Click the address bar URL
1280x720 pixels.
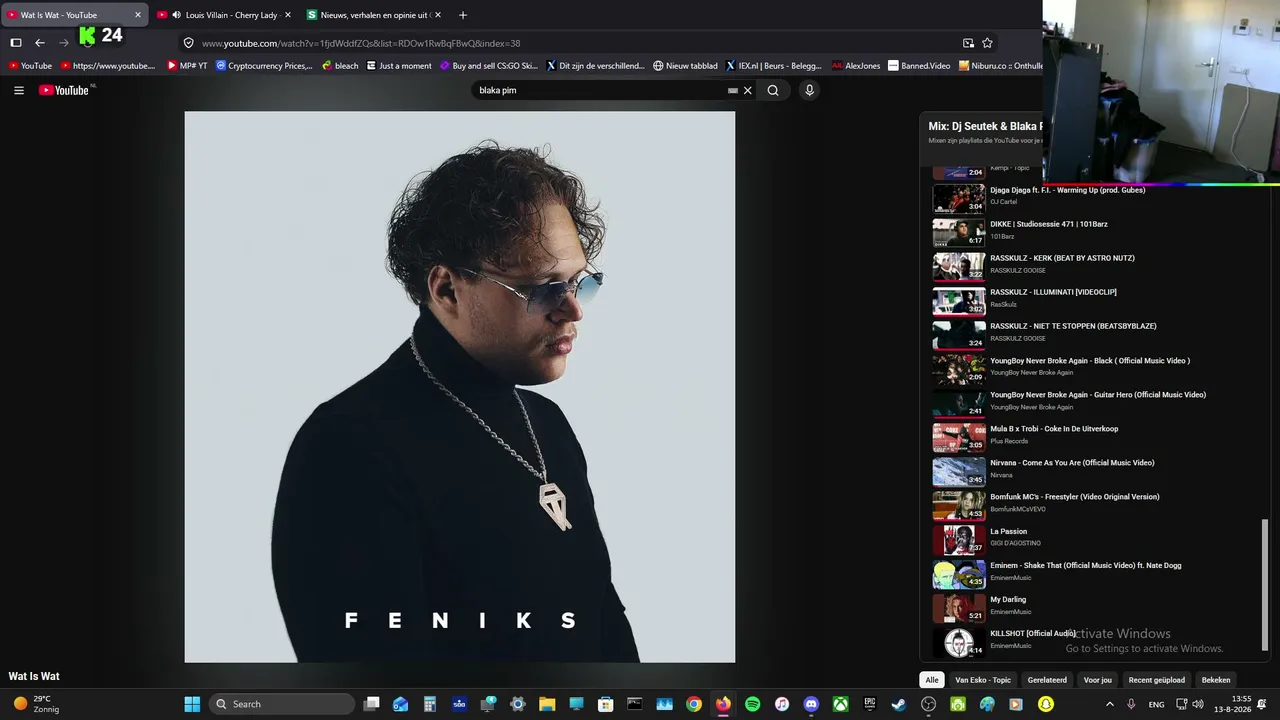click(361, 43)
